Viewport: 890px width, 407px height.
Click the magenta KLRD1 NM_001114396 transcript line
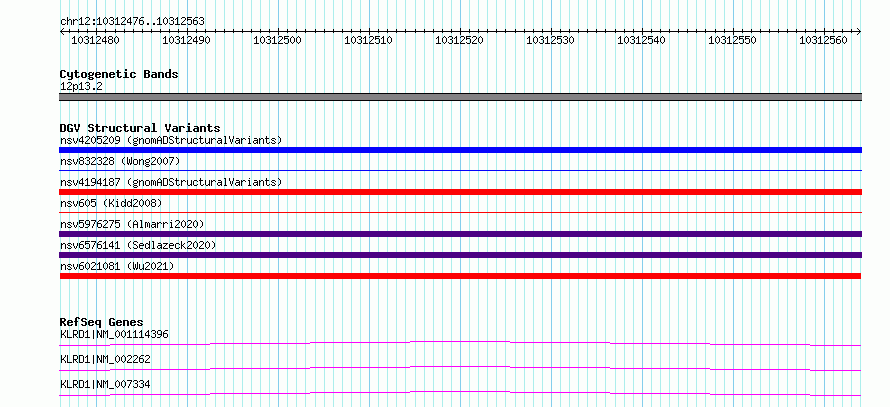460,343
